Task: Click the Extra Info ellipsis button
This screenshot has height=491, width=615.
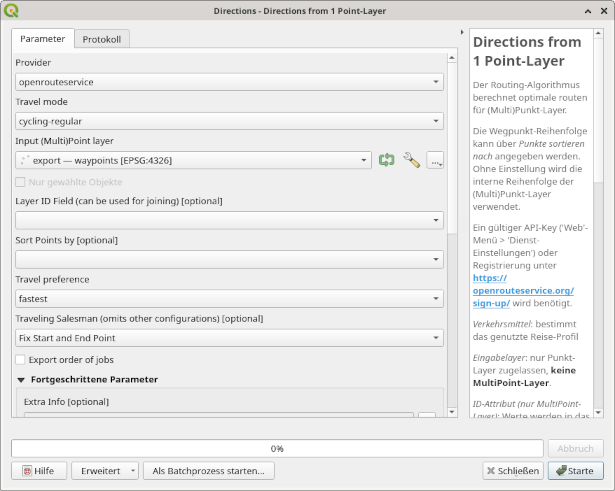Action: [427, 419]
